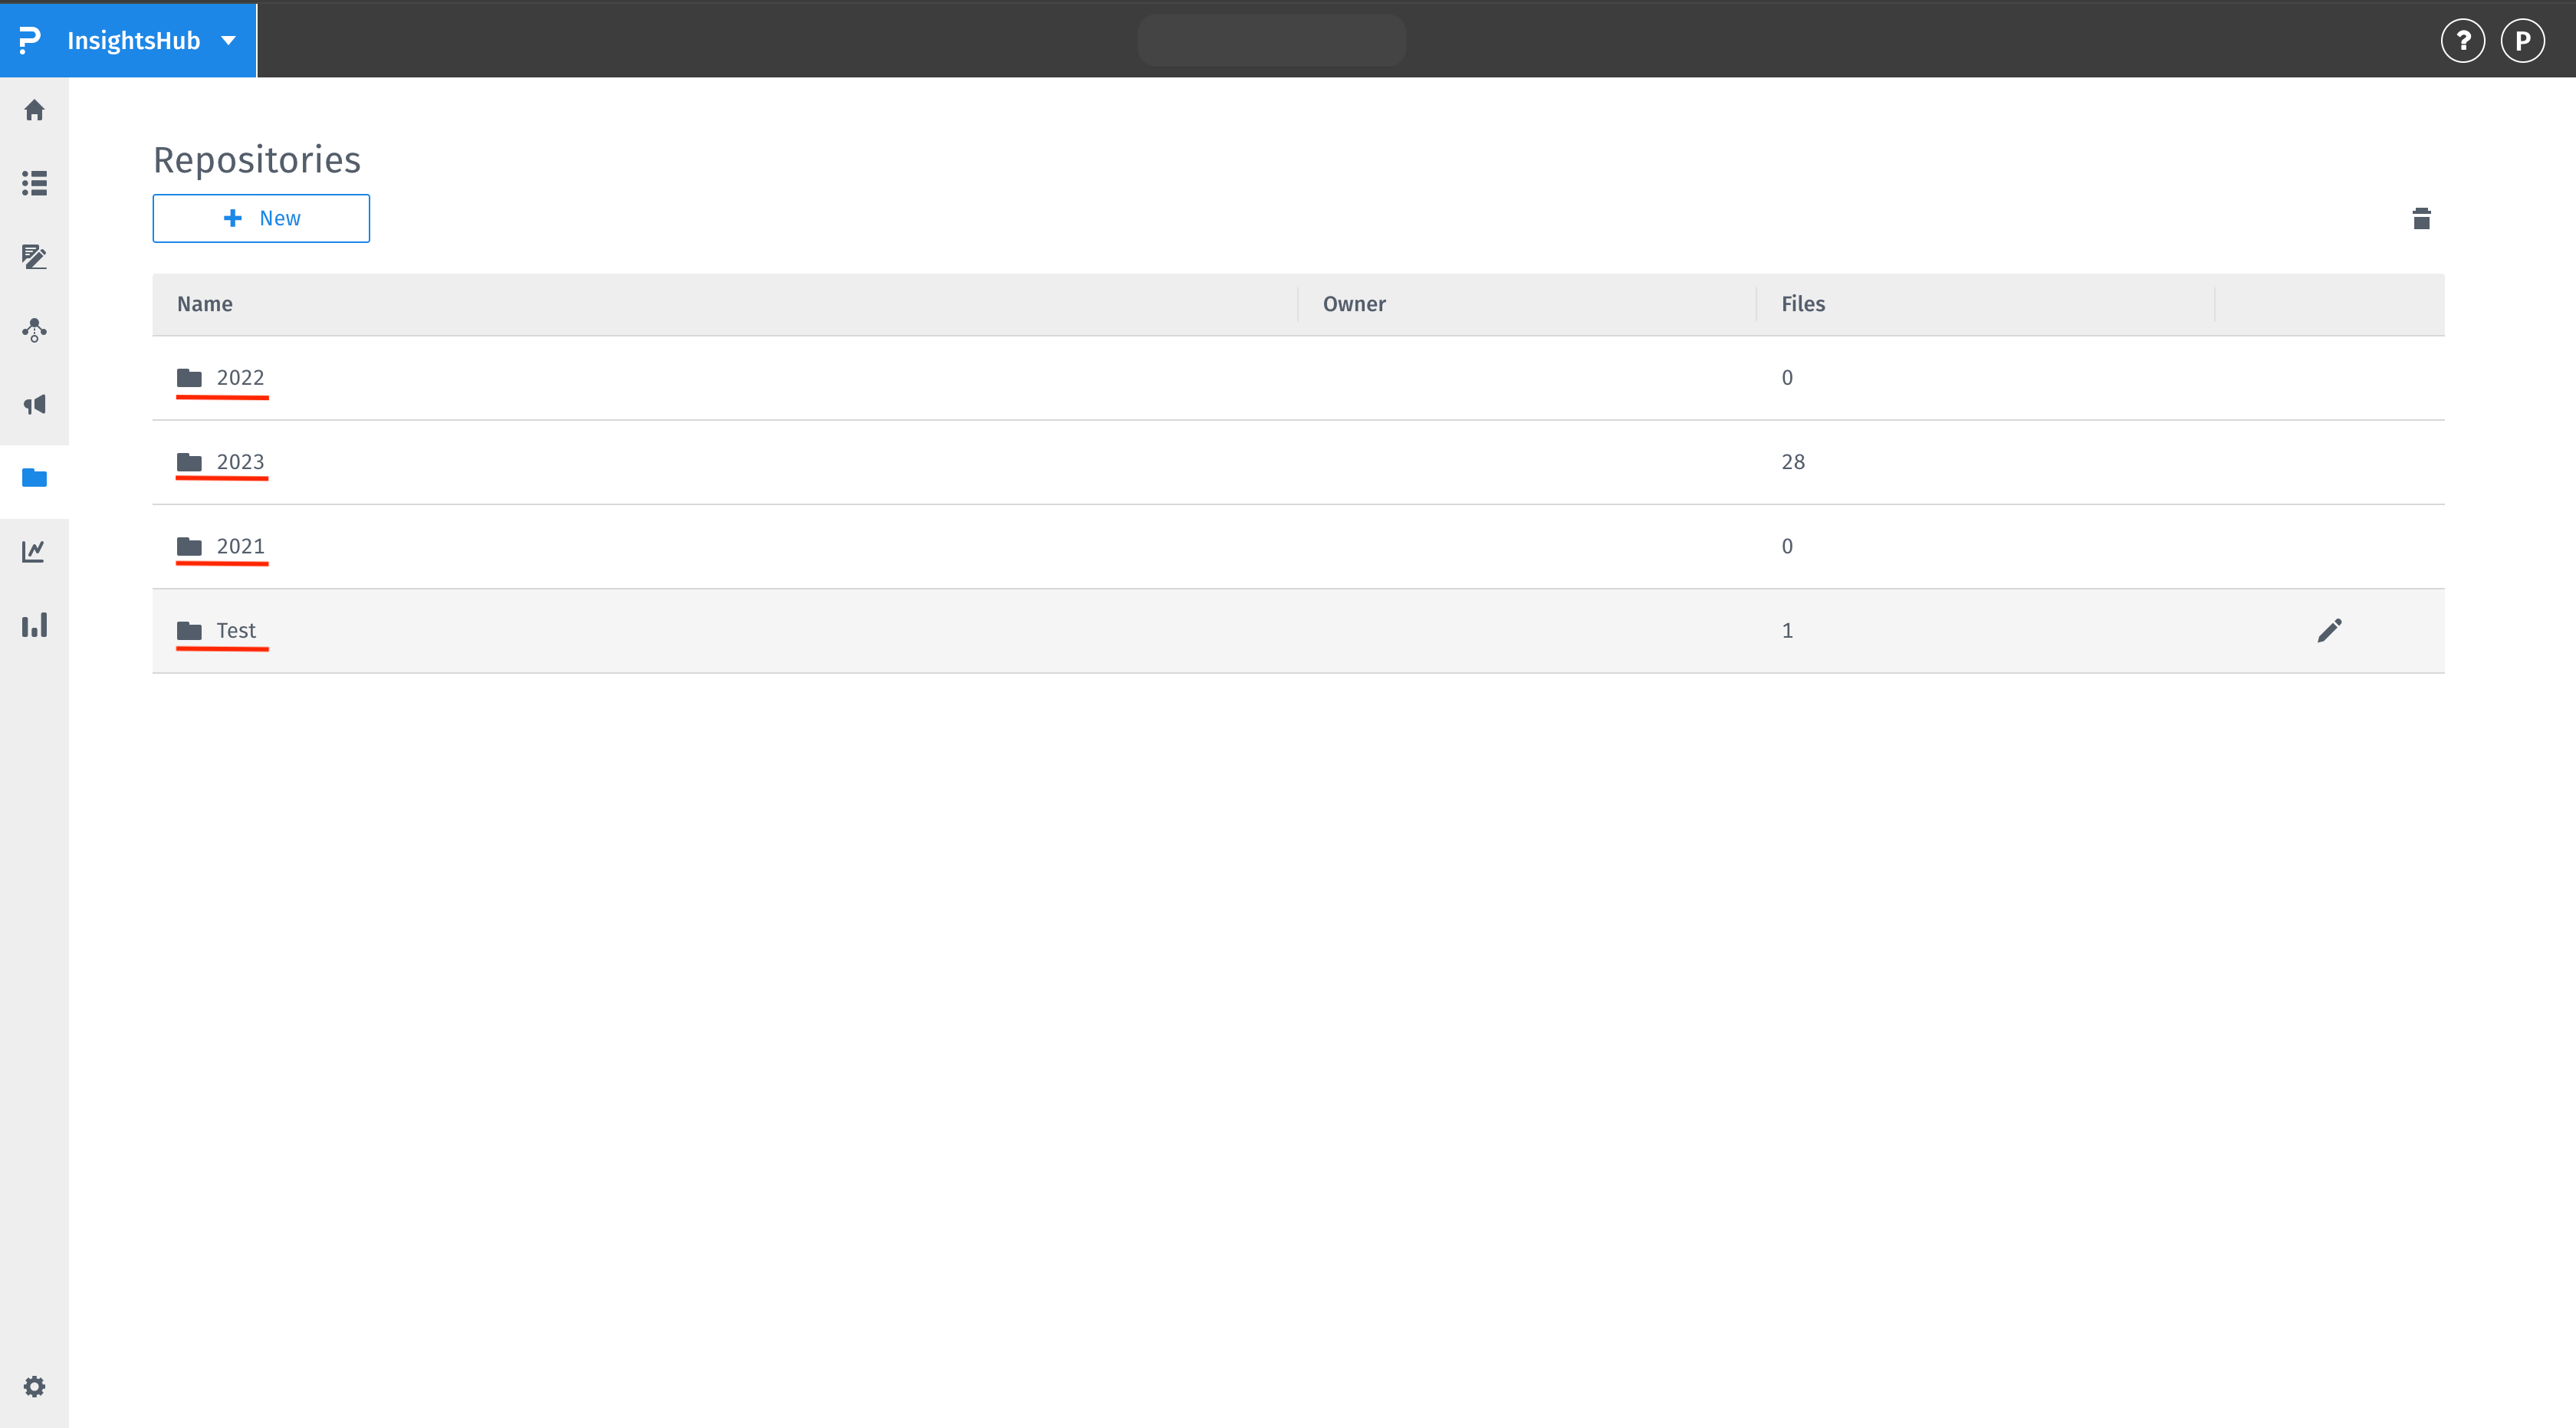Open the P profile avatar
The width and height of the screenshot is (2576, 1428).
(2523, 40)
